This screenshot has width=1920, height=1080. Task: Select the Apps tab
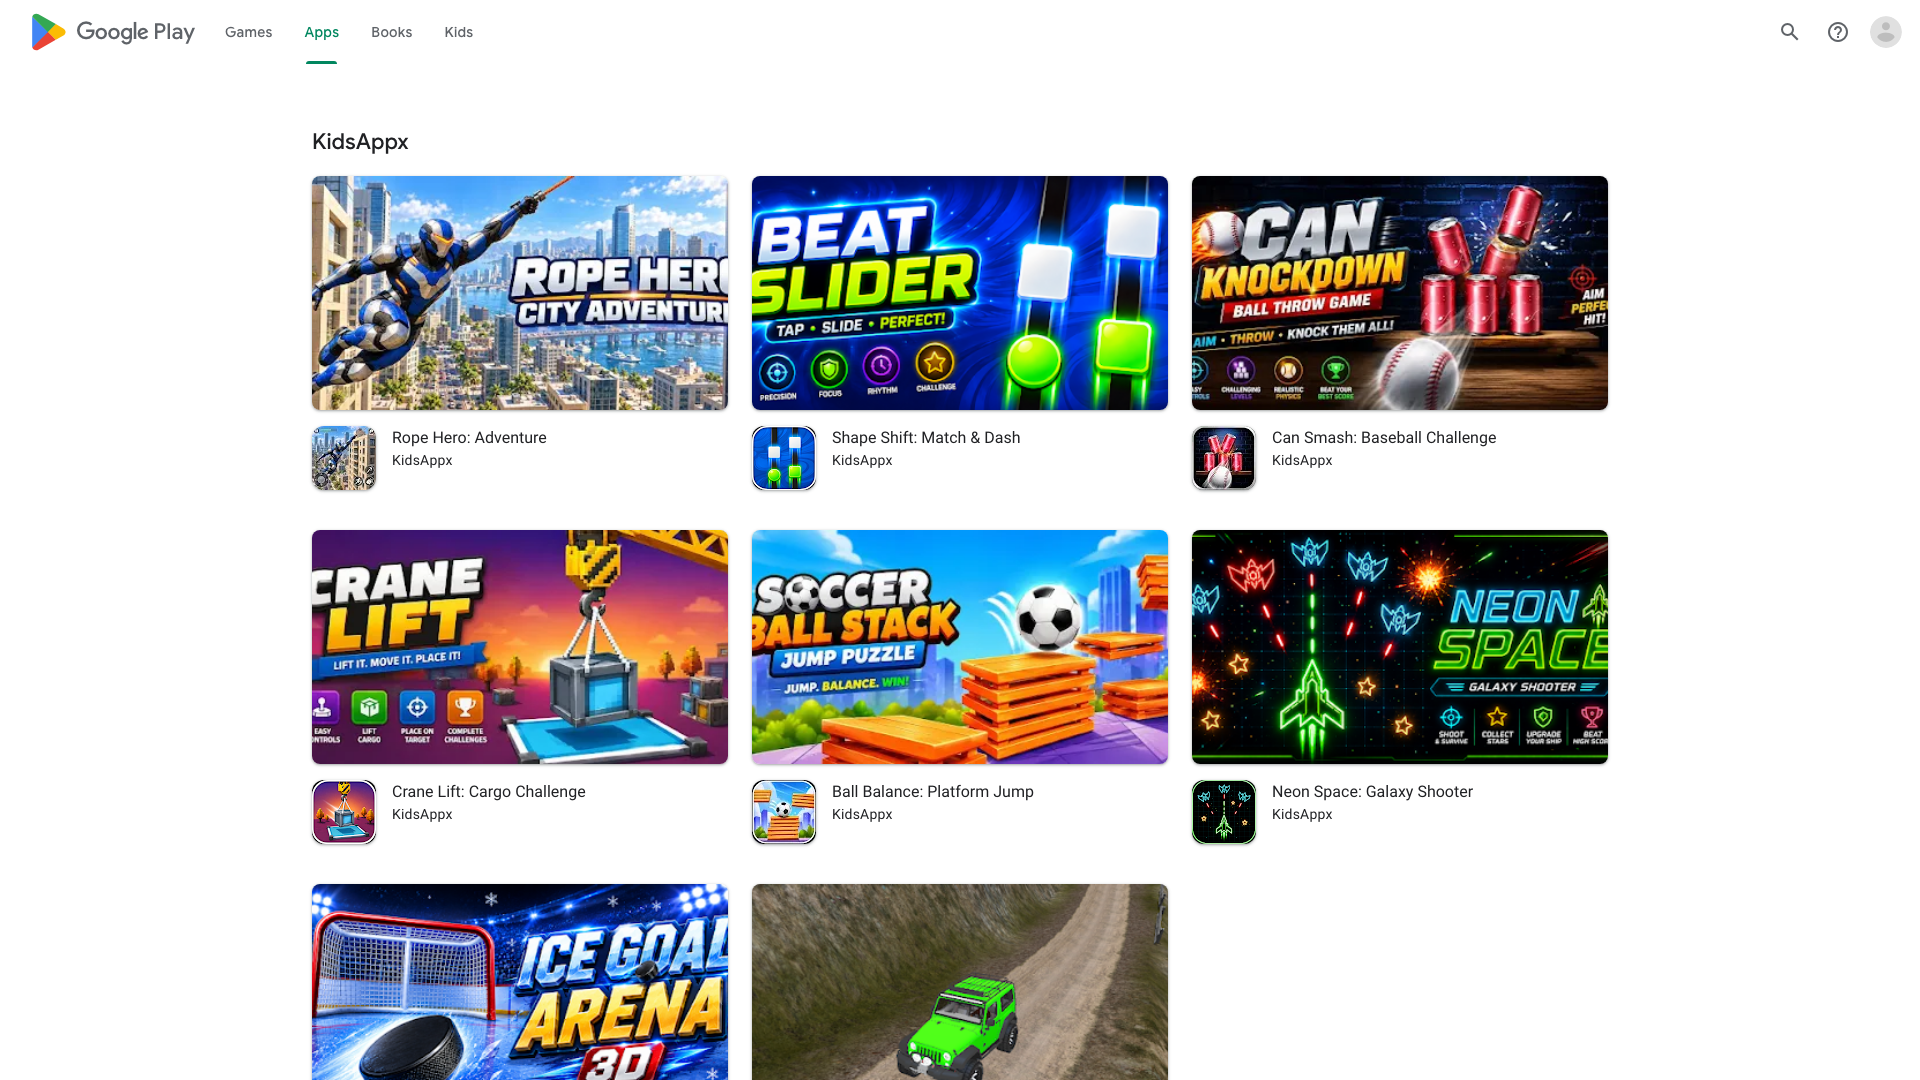[x=322, y=32]
